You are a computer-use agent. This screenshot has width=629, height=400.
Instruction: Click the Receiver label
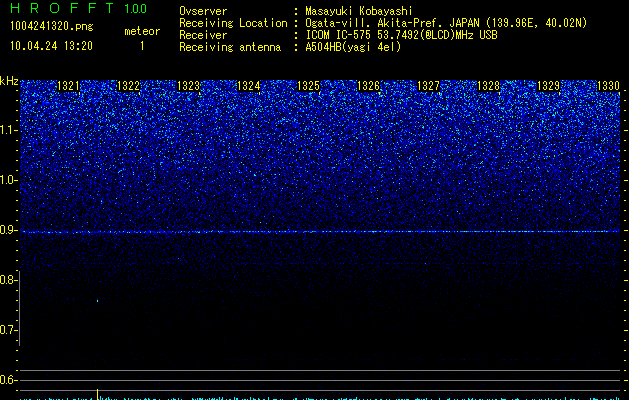coord(203,35)
